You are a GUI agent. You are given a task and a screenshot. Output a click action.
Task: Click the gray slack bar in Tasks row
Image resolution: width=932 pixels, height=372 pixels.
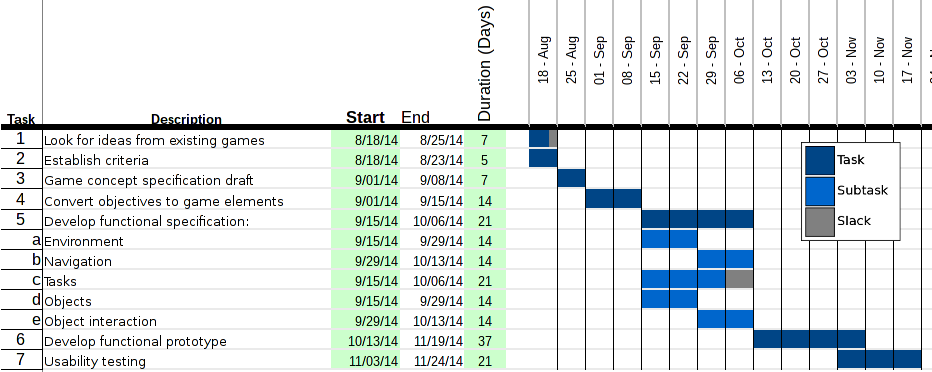[x=739, y=279]
